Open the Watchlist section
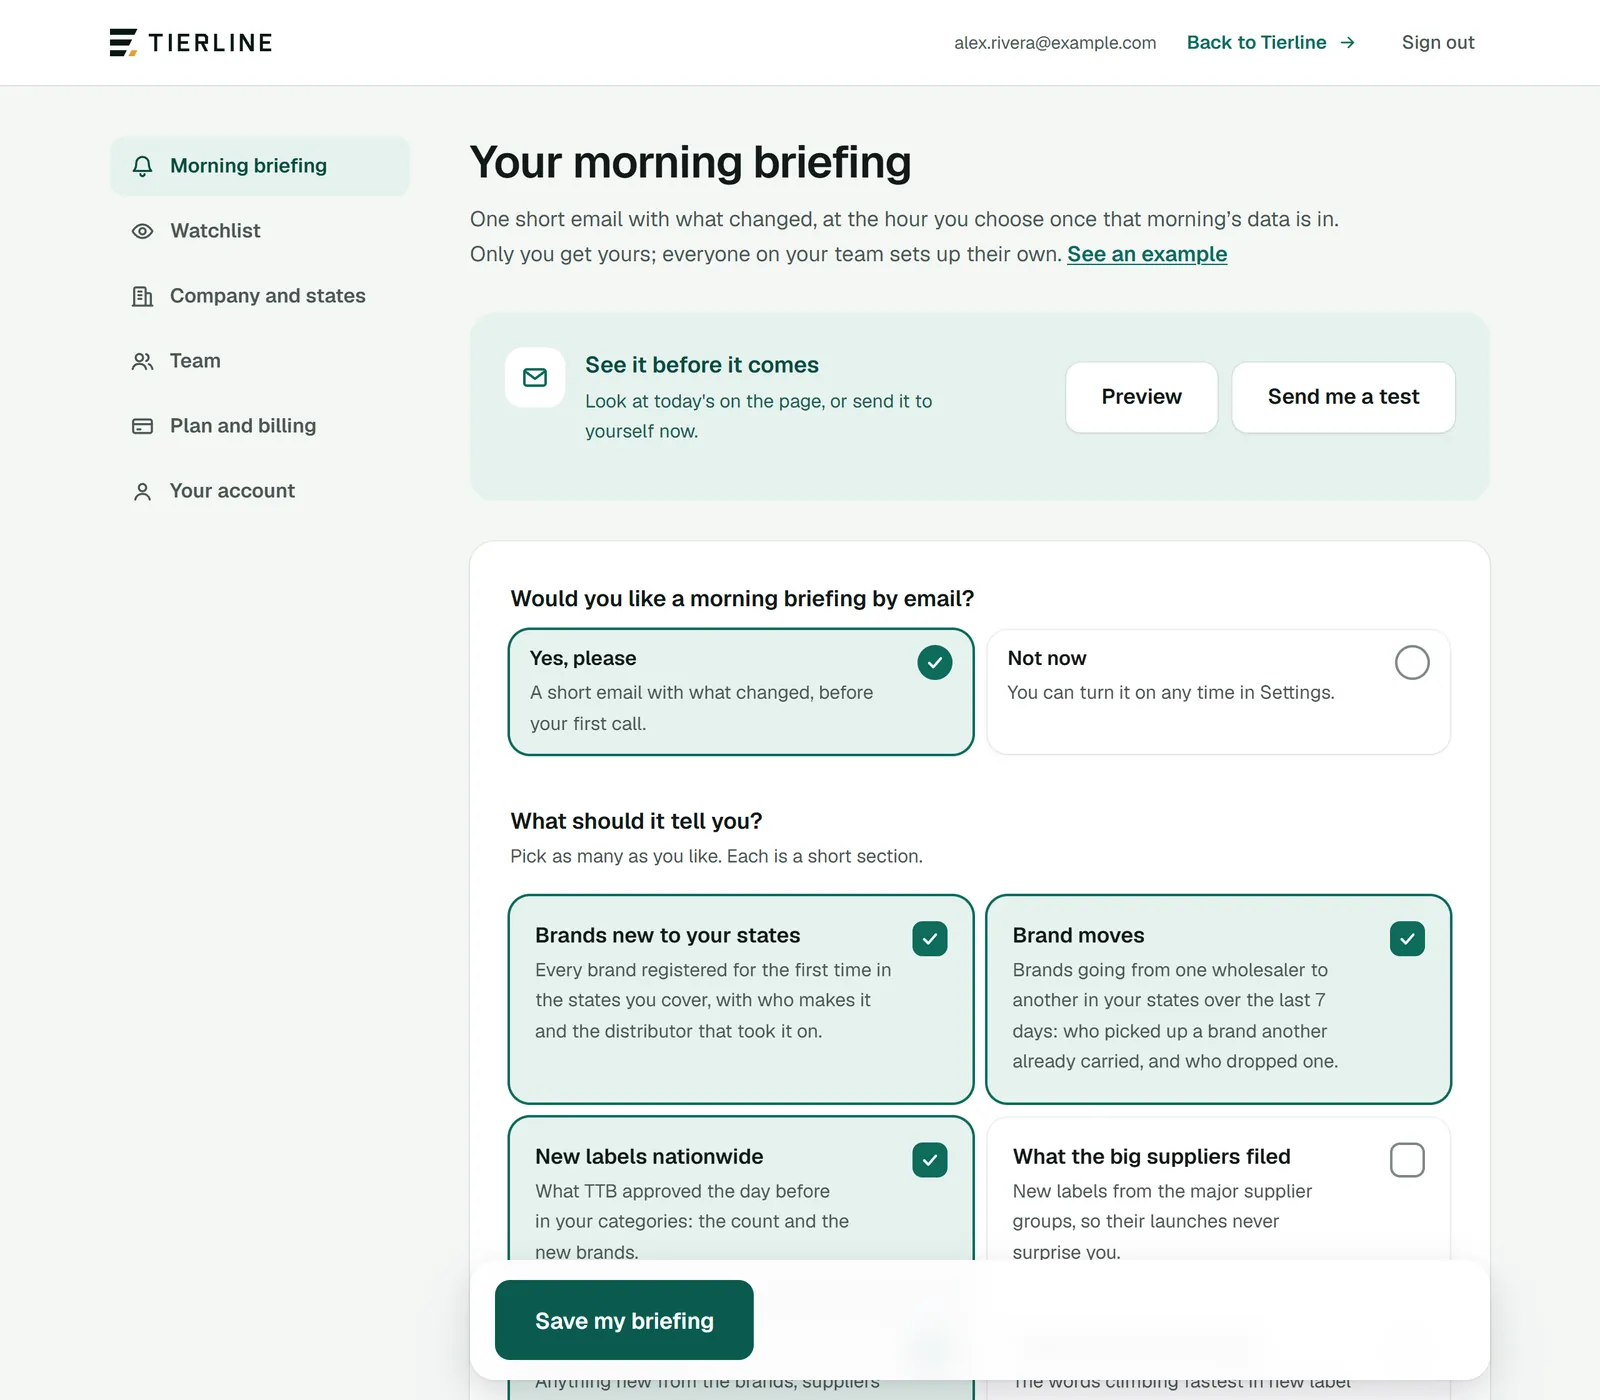Image resolution: width=1600 pixels, height=1400 pixels. [260, 231]
